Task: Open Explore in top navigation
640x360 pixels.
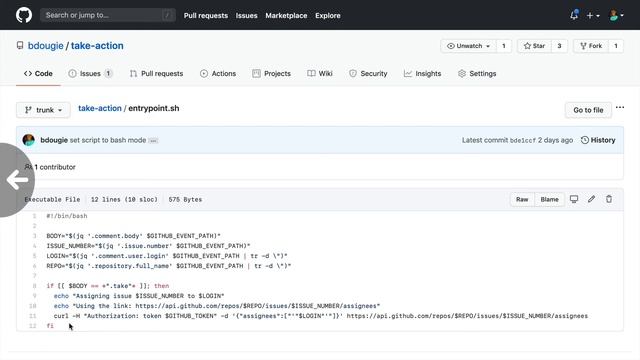Action: pos(327,16)
